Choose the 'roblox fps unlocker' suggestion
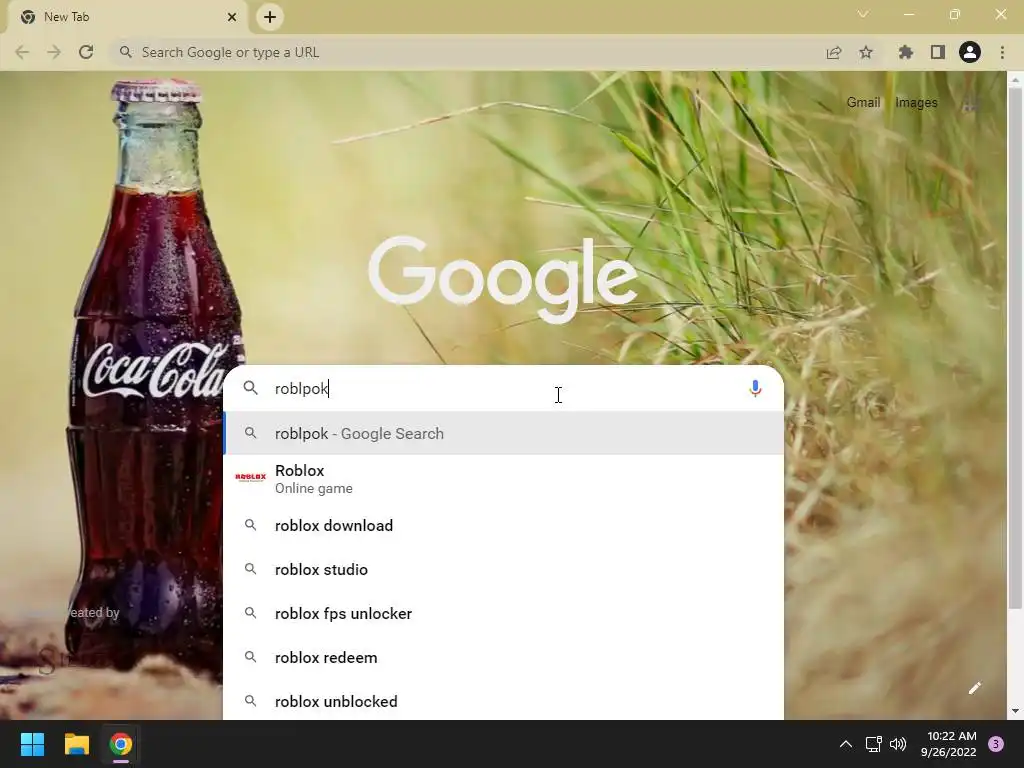The height and width of the screenshot is (768, 1024). pos(504,614)
